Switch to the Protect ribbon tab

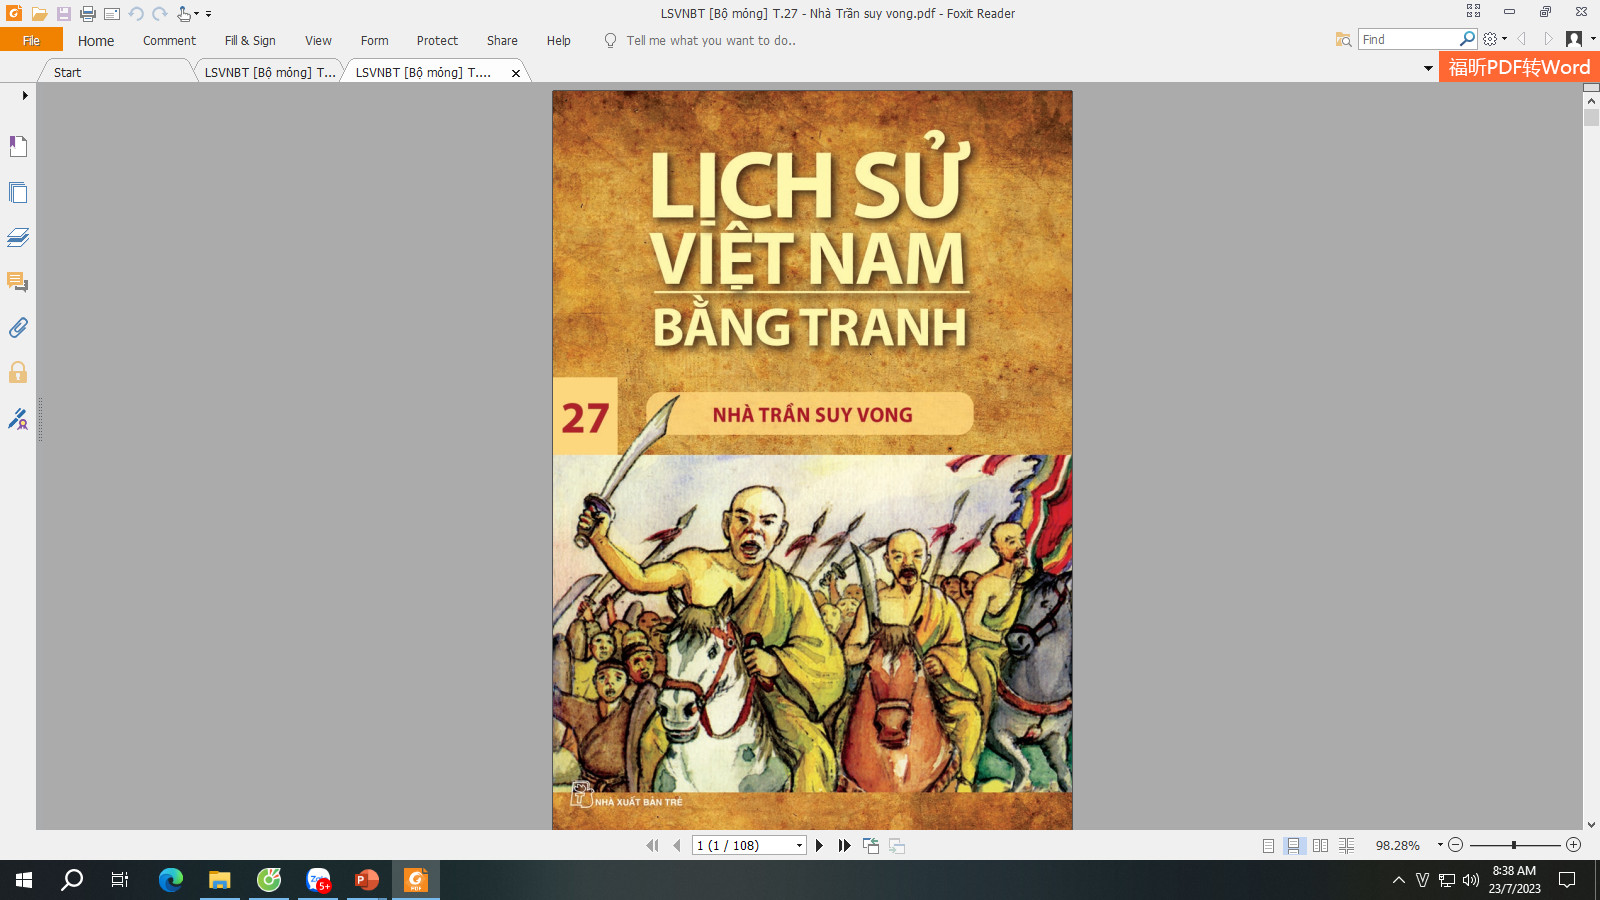437,41
